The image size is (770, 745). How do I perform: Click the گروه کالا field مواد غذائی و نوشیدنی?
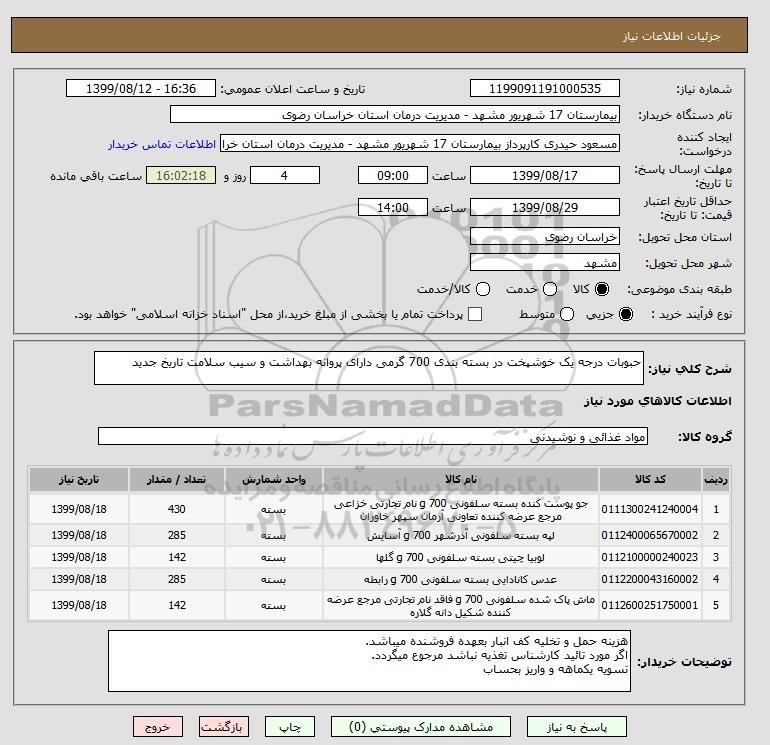[373, 436]
